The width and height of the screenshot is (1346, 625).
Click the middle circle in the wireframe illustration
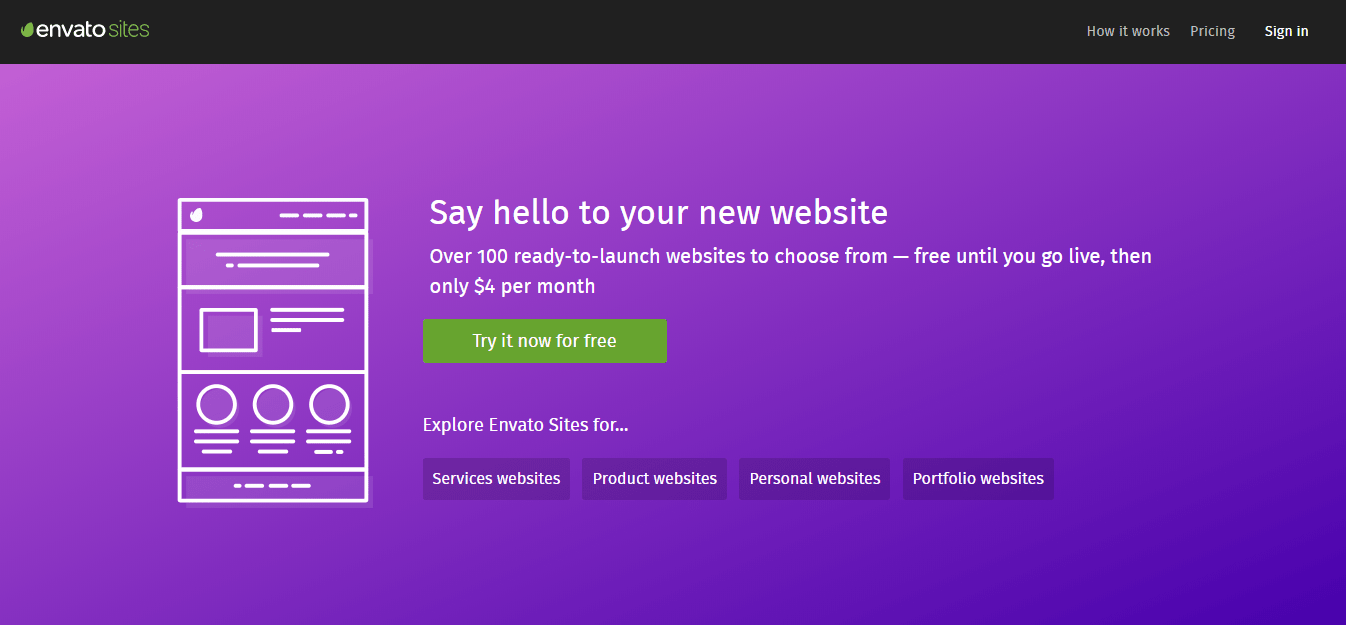click(x=272, y=405)
